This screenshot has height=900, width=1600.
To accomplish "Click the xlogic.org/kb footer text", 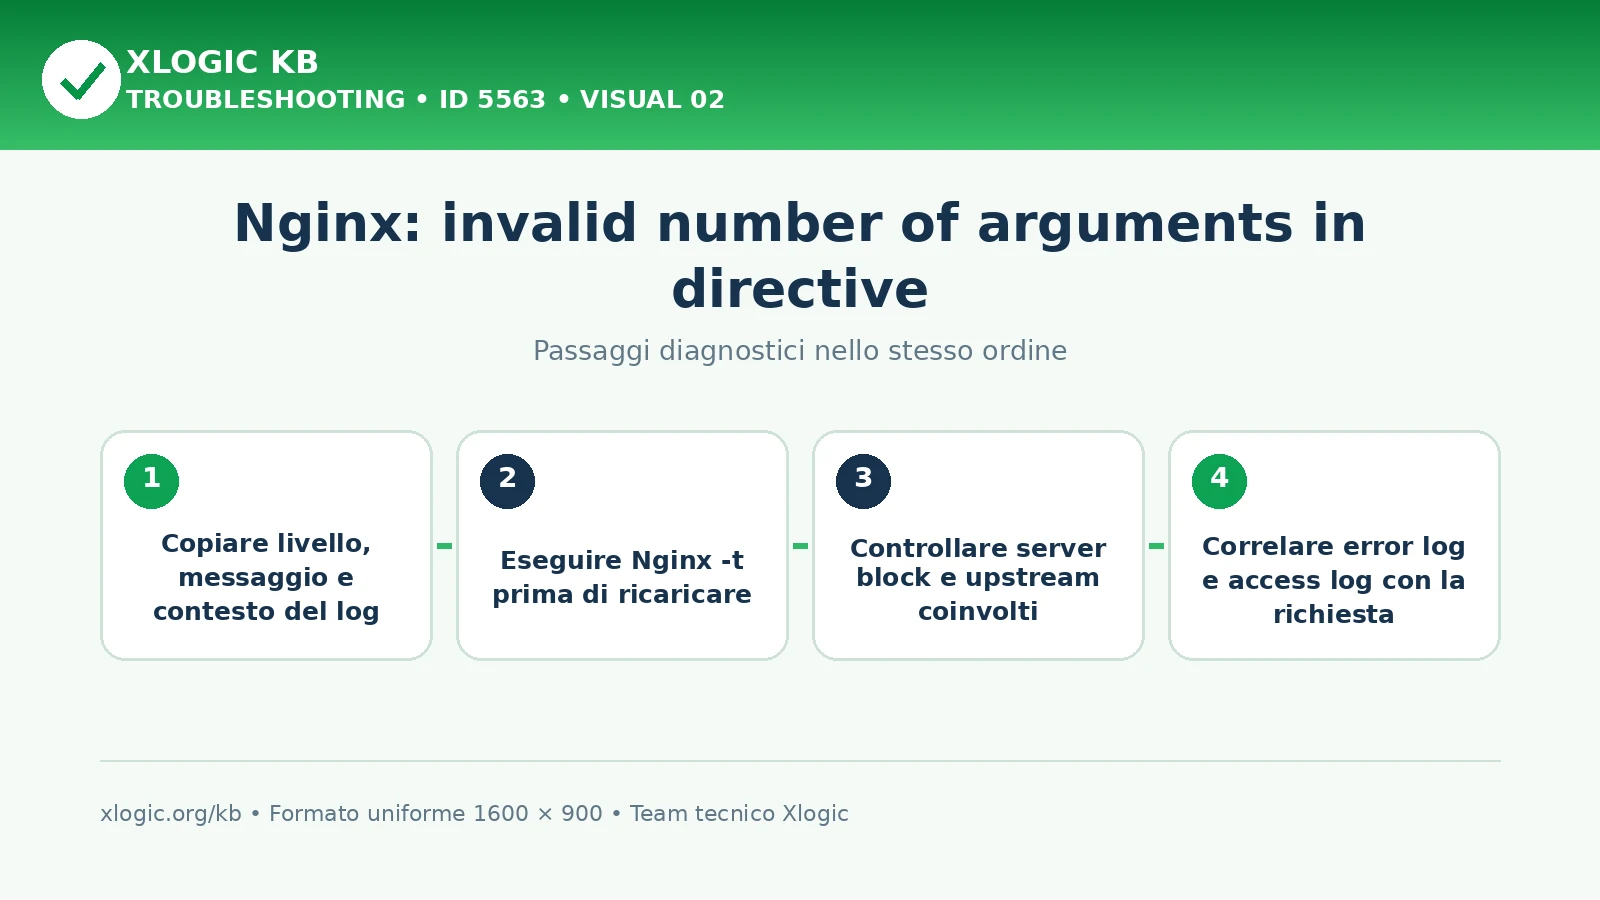I will pos(171,814).
